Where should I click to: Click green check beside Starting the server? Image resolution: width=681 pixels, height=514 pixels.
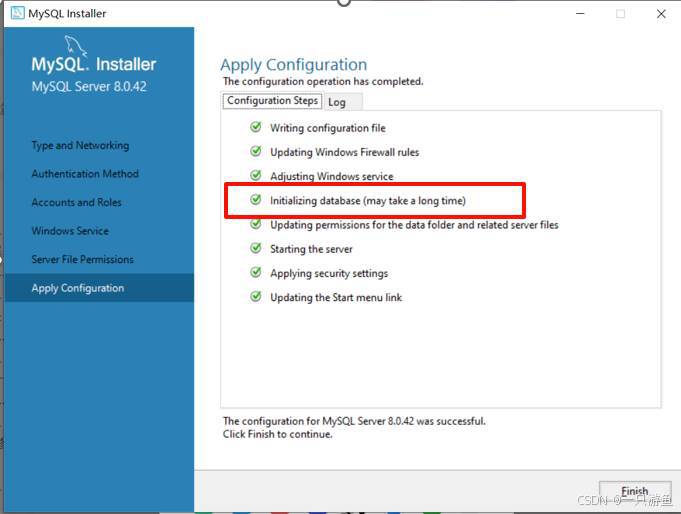coord(256,248)
